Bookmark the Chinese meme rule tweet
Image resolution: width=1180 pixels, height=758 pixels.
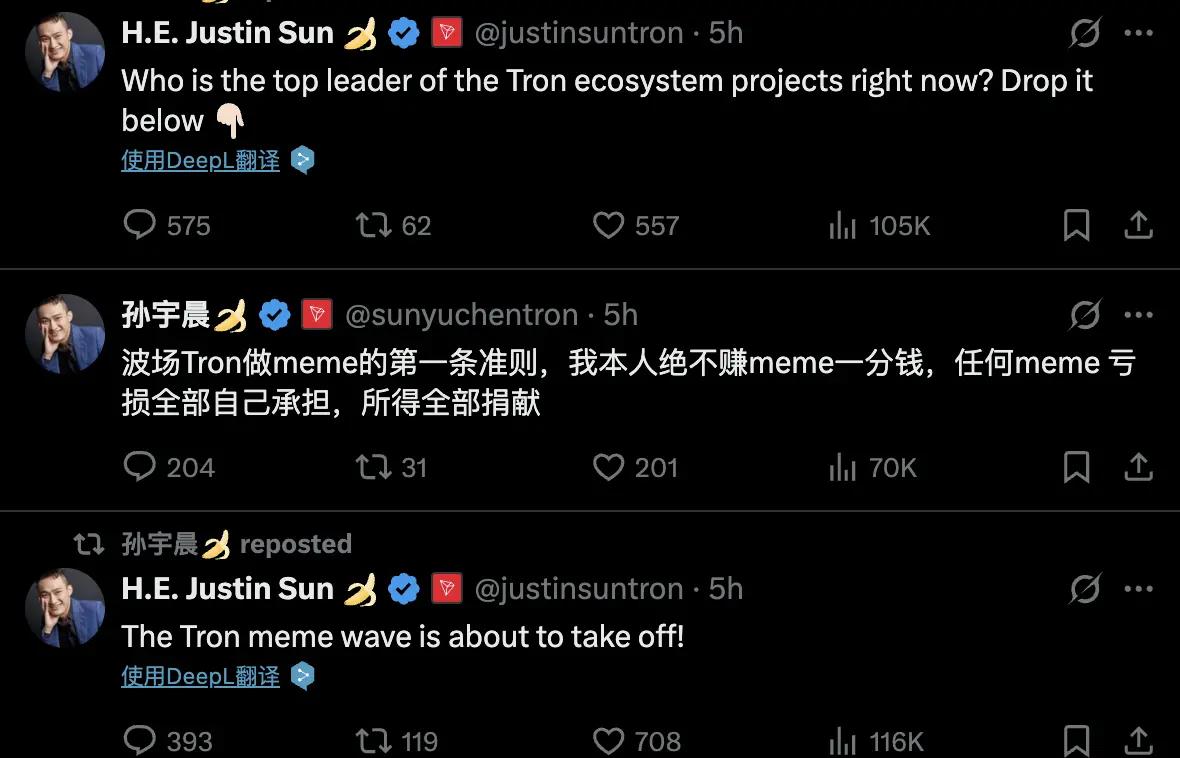click(x=1076, y=467)
